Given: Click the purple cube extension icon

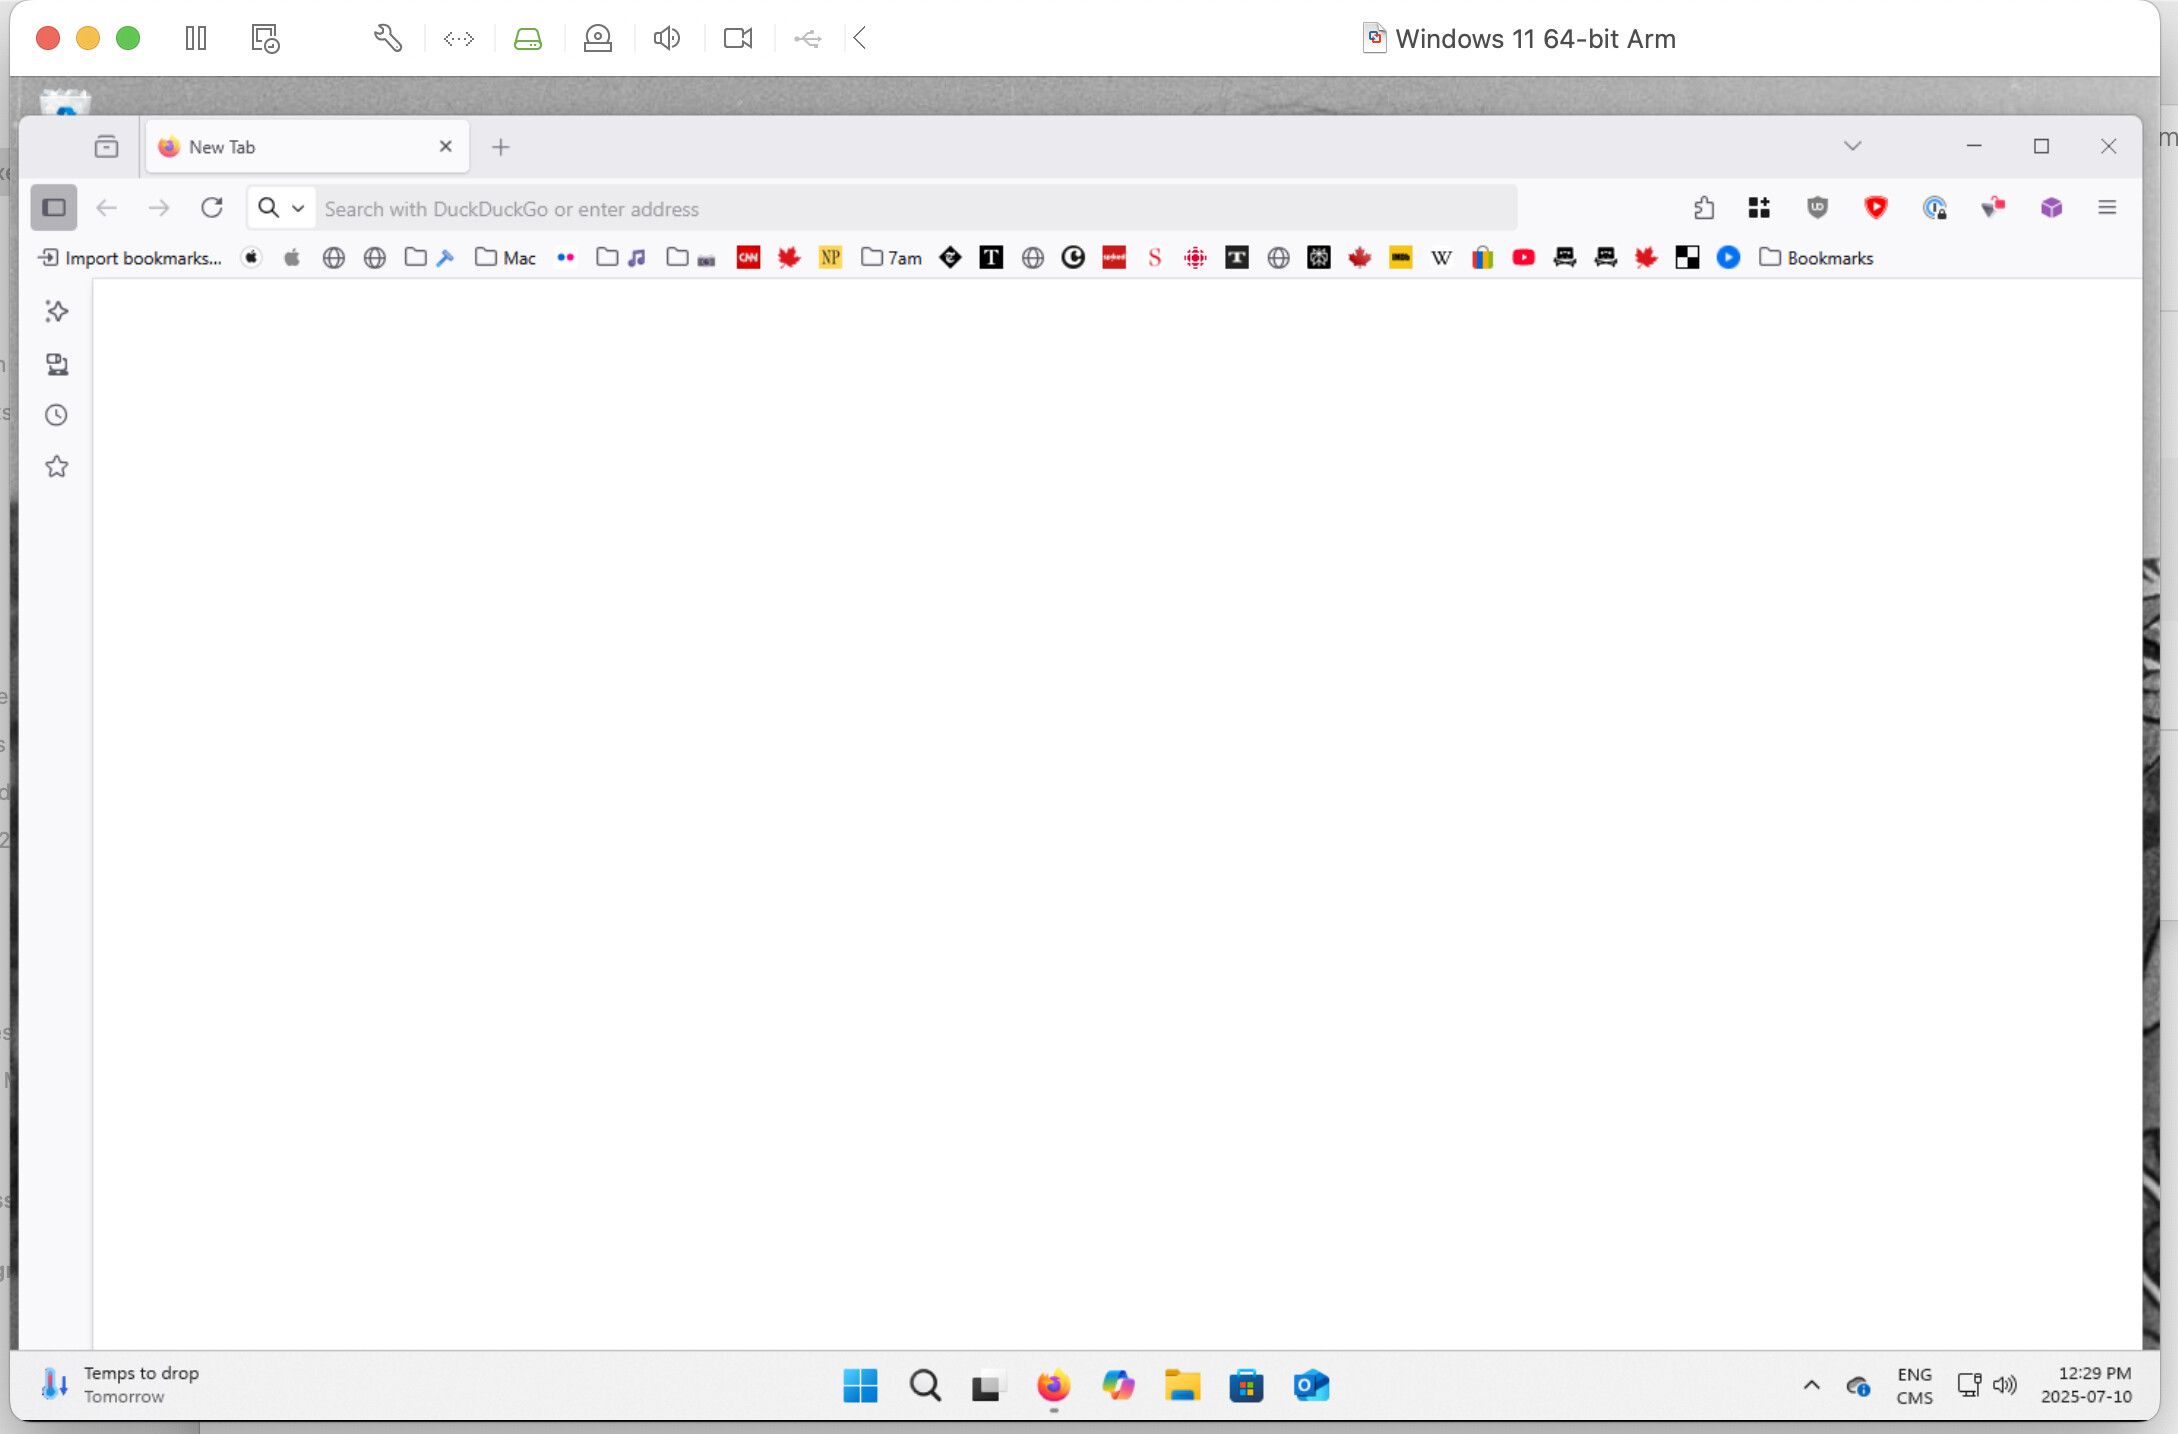Looking at the screenshot, I should coord(2051,208).
